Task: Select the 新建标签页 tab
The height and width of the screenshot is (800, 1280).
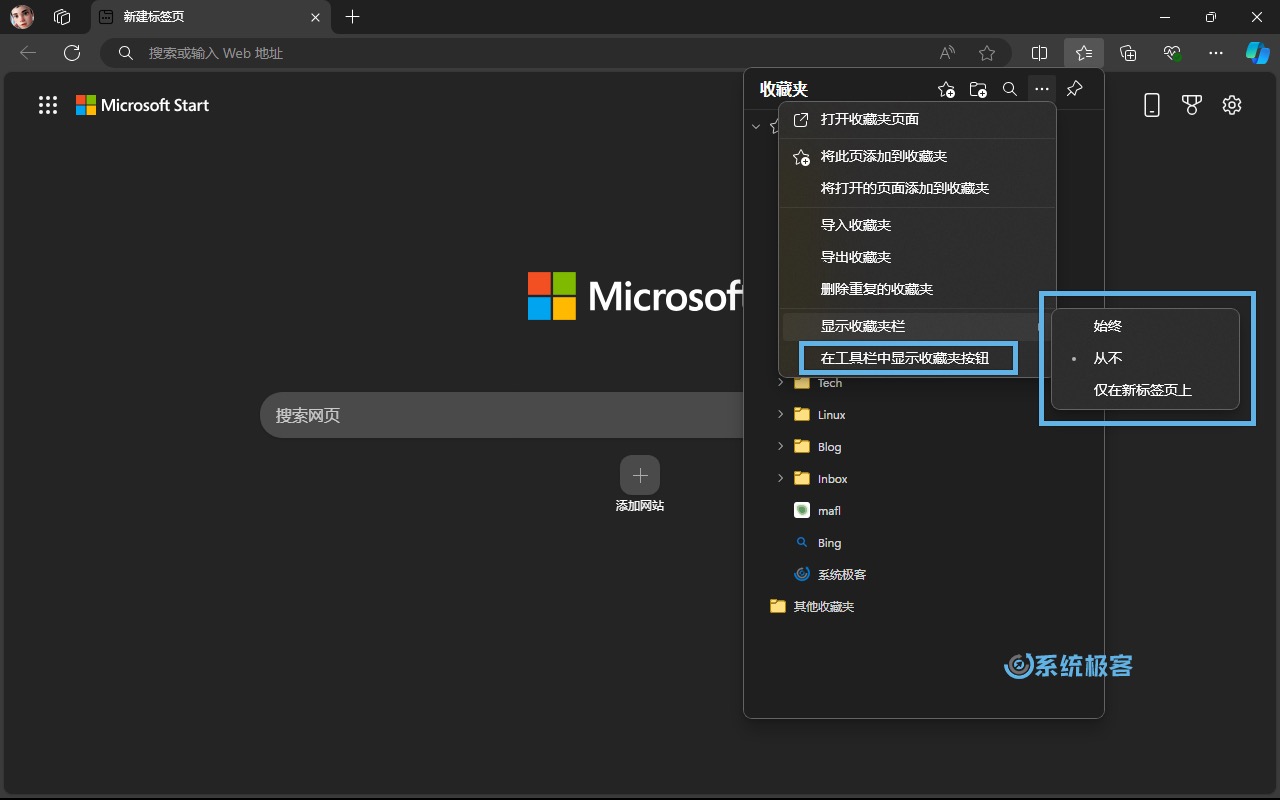Action: [210, 17]
